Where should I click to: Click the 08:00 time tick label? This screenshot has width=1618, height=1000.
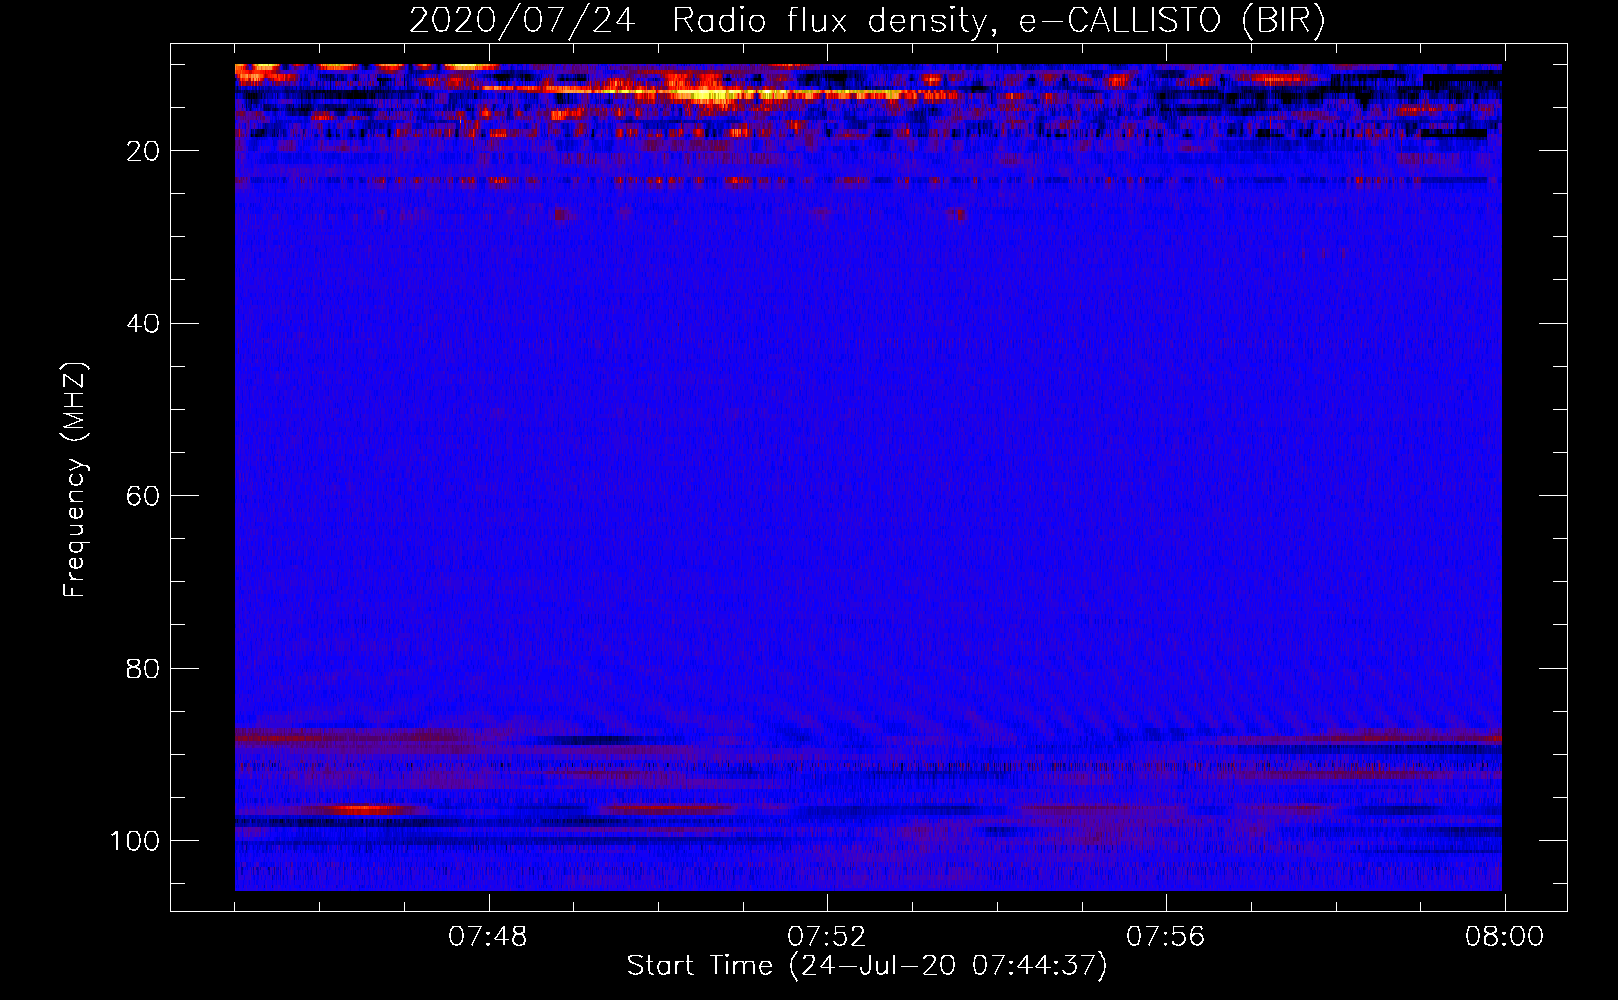[x=1505, y=937]
